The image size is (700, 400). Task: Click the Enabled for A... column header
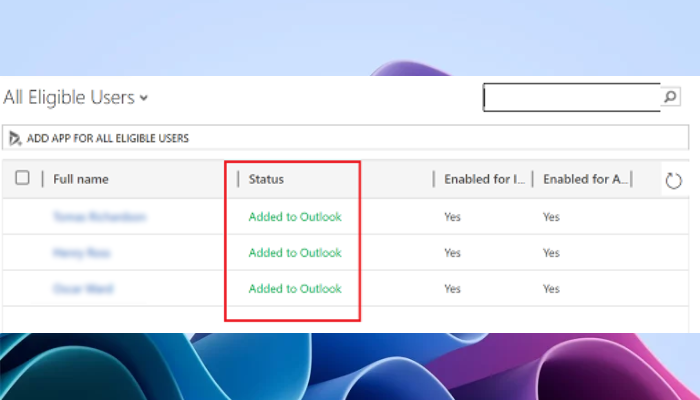click(585, 179)
